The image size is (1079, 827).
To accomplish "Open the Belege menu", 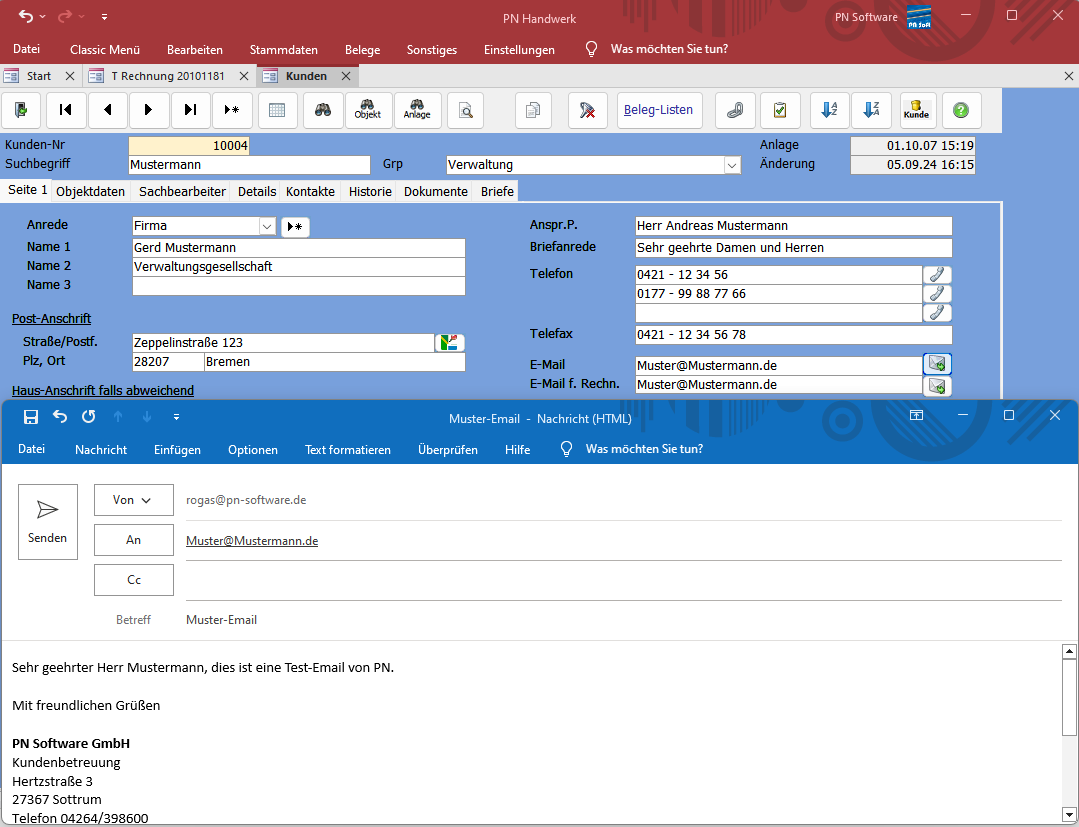I will tap(363, 50).
